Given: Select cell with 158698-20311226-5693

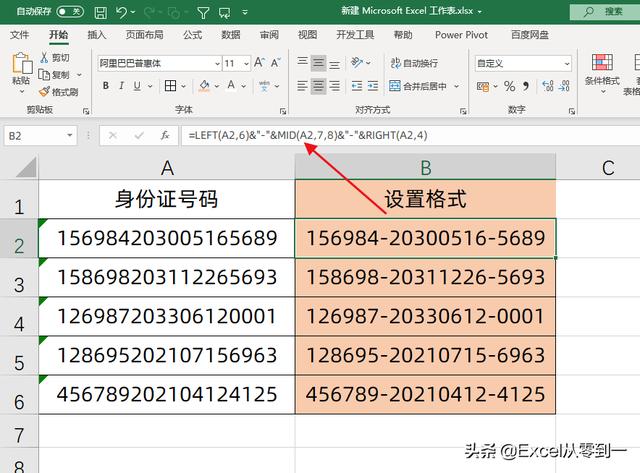Looking at the screenshot, I should click(425, 278).
